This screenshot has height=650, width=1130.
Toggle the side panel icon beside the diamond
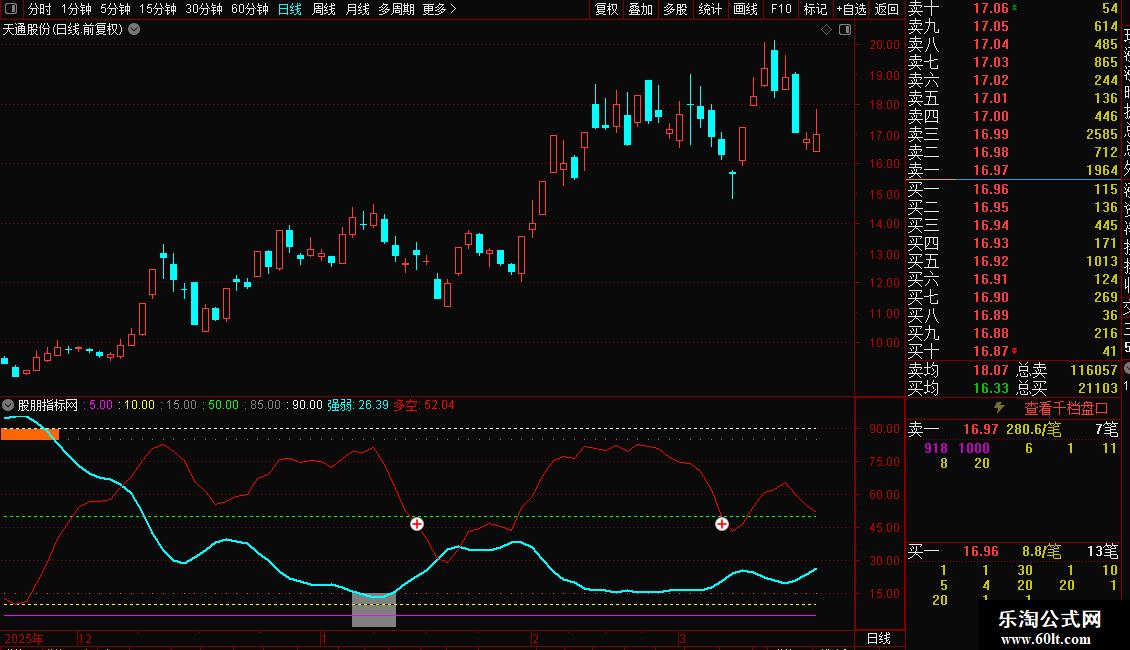click(x=844, y=30)
